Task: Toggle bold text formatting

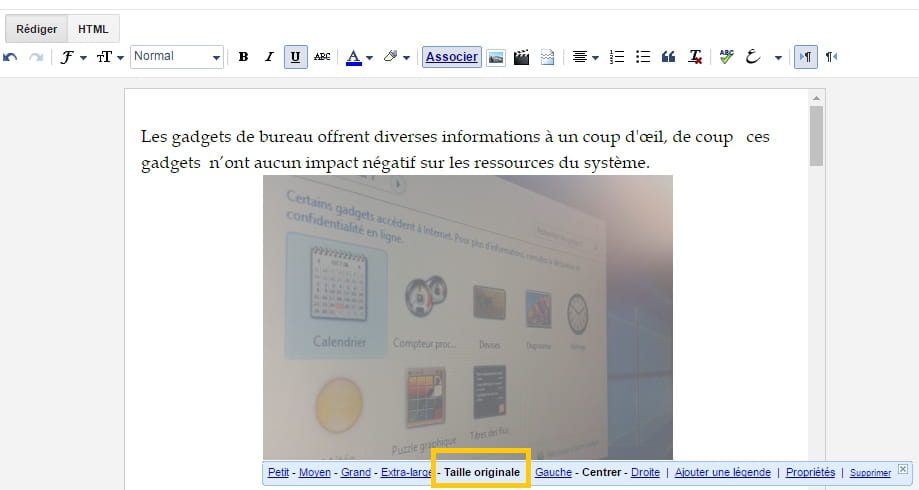Action: tap(243, 57)
